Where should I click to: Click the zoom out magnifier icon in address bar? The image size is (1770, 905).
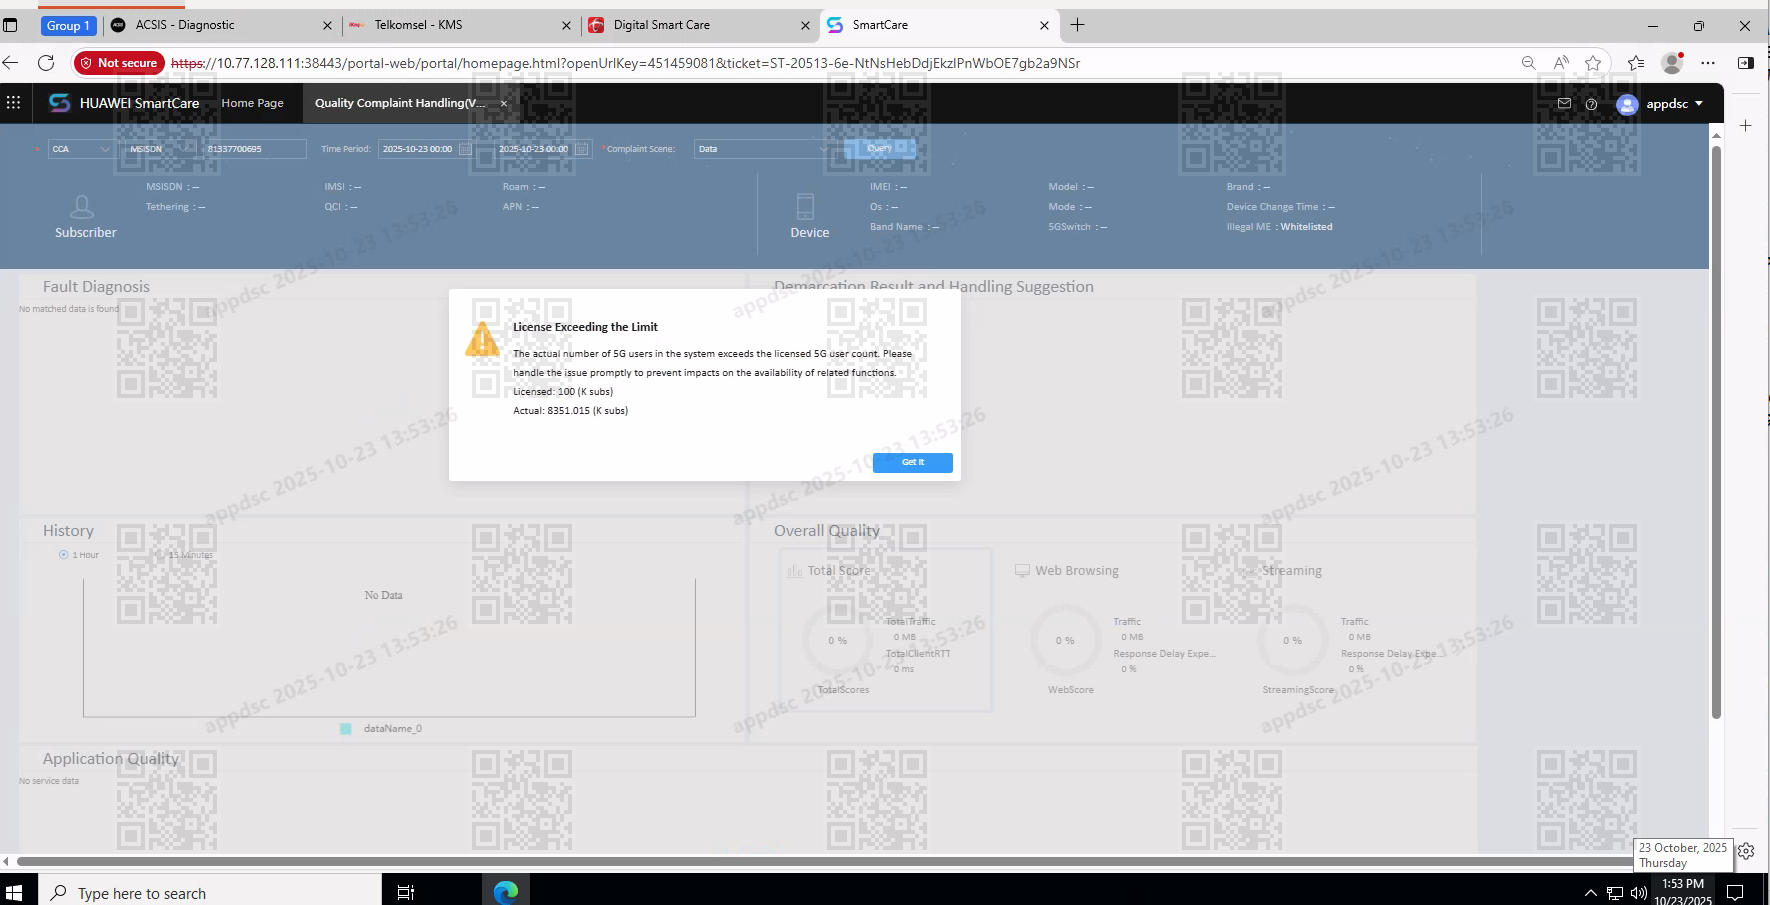[x=1528, y=63]
